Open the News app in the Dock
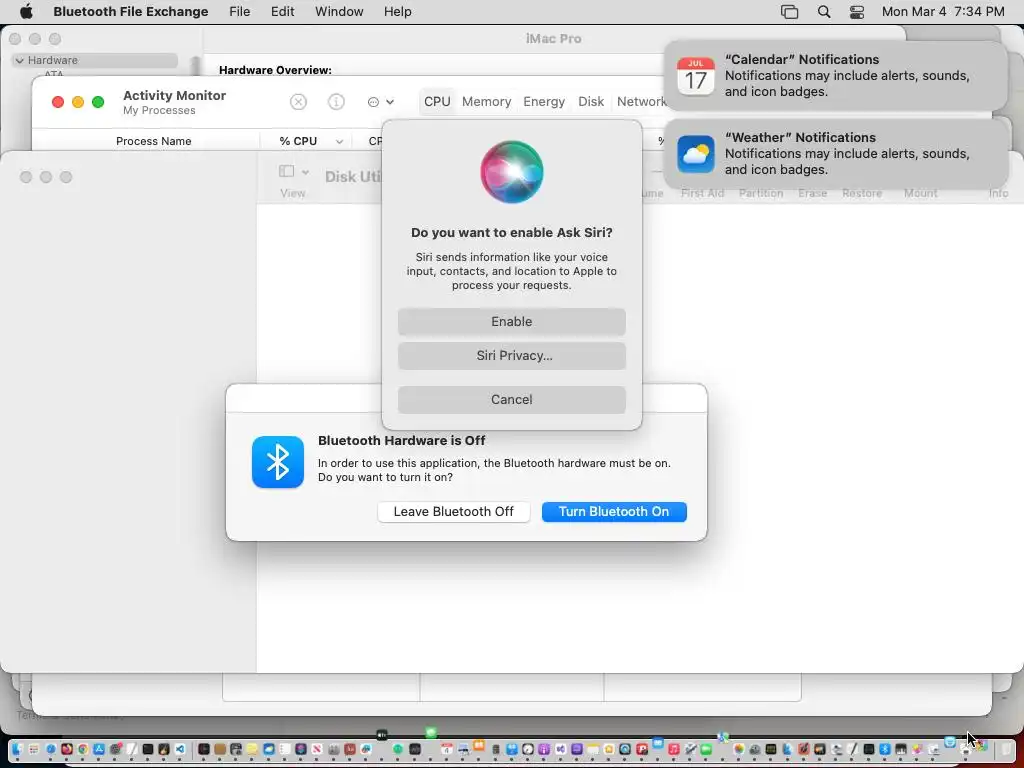This screenshot has width=1024, height=768. tap(317, 748)
